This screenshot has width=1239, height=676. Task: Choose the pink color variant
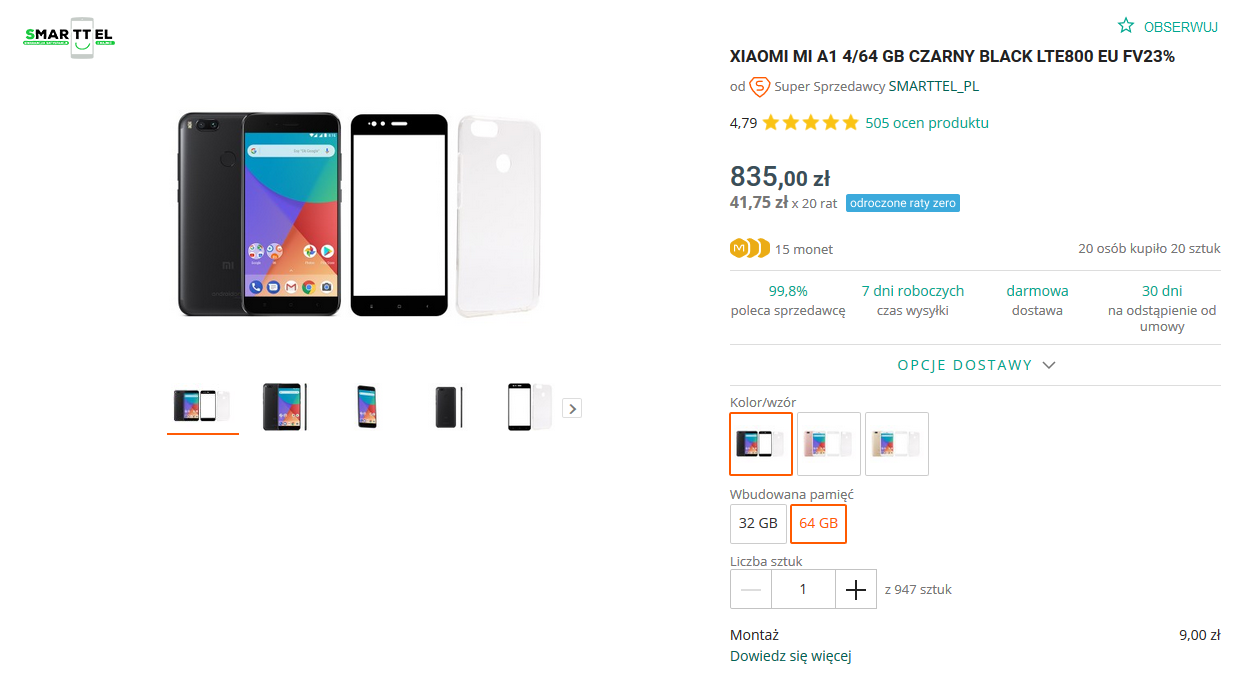[x=828, y=444]
